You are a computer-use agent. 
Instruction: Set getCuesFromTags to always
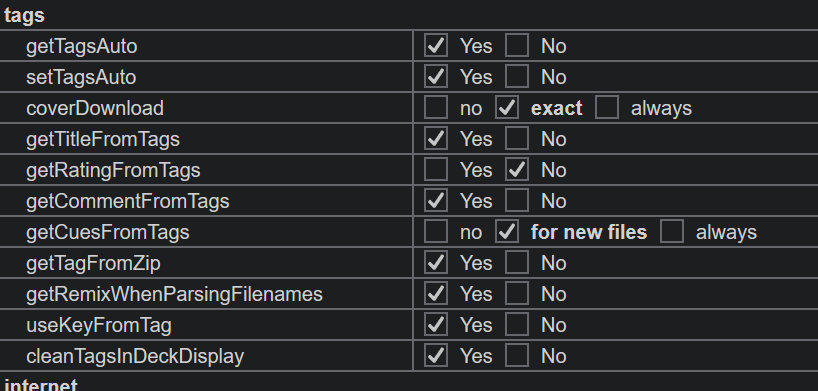(x=671, y=232)
